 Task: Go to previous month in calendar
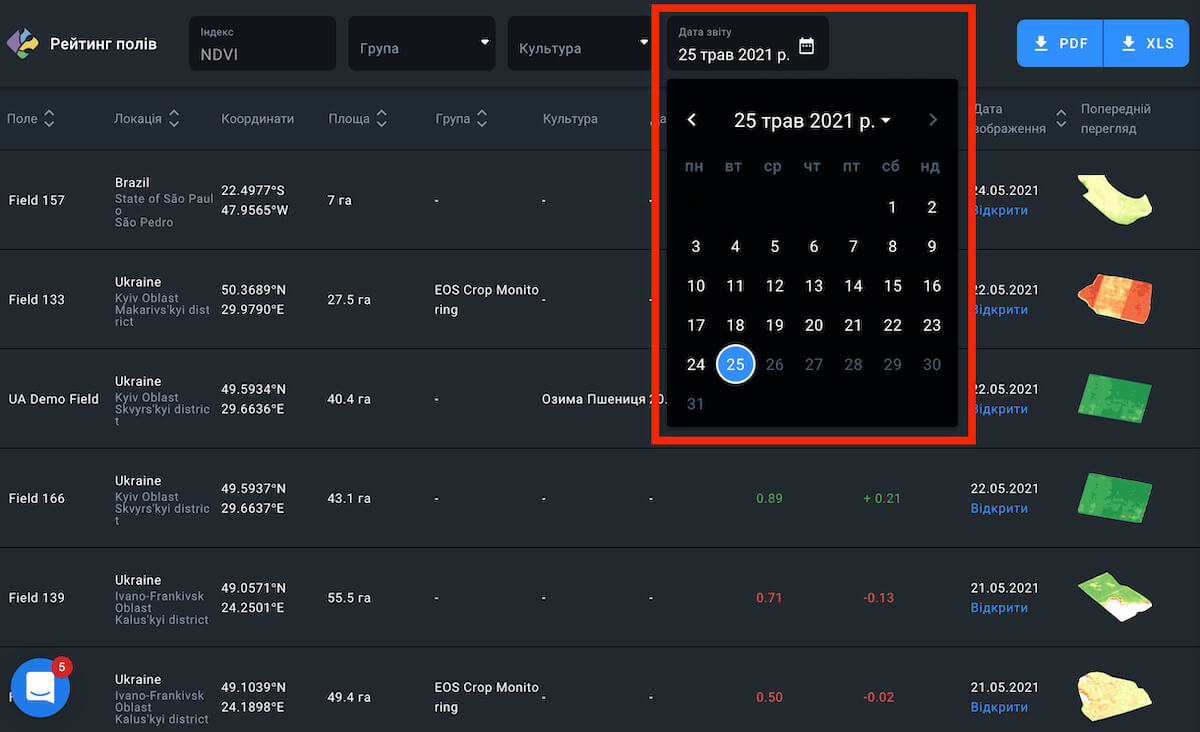(691, 120)
